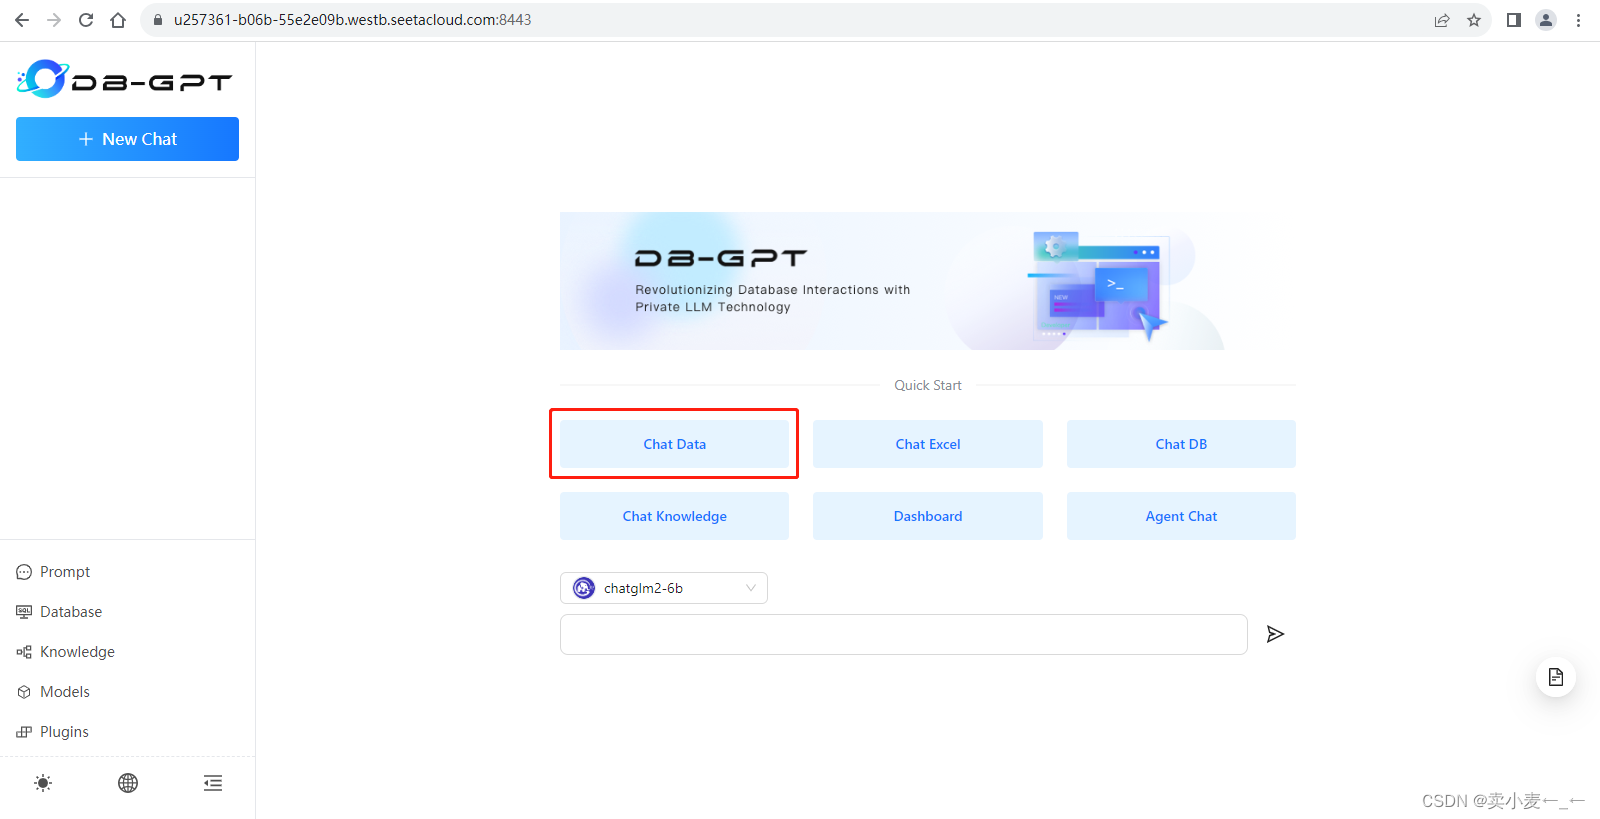Image resolution: width=1600 pixels, height=819 pixels.
Task: Click the Models cube icon
Action: click(24, 692)
